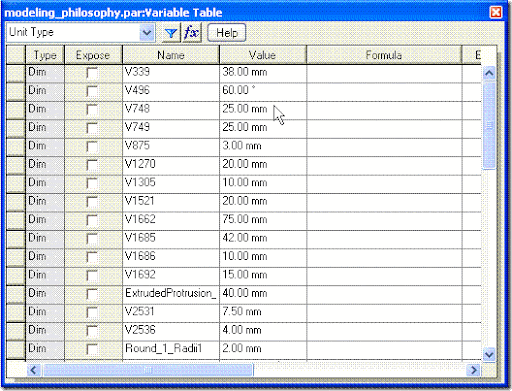Click the value 3.00 mm

[x=263, y=146]
